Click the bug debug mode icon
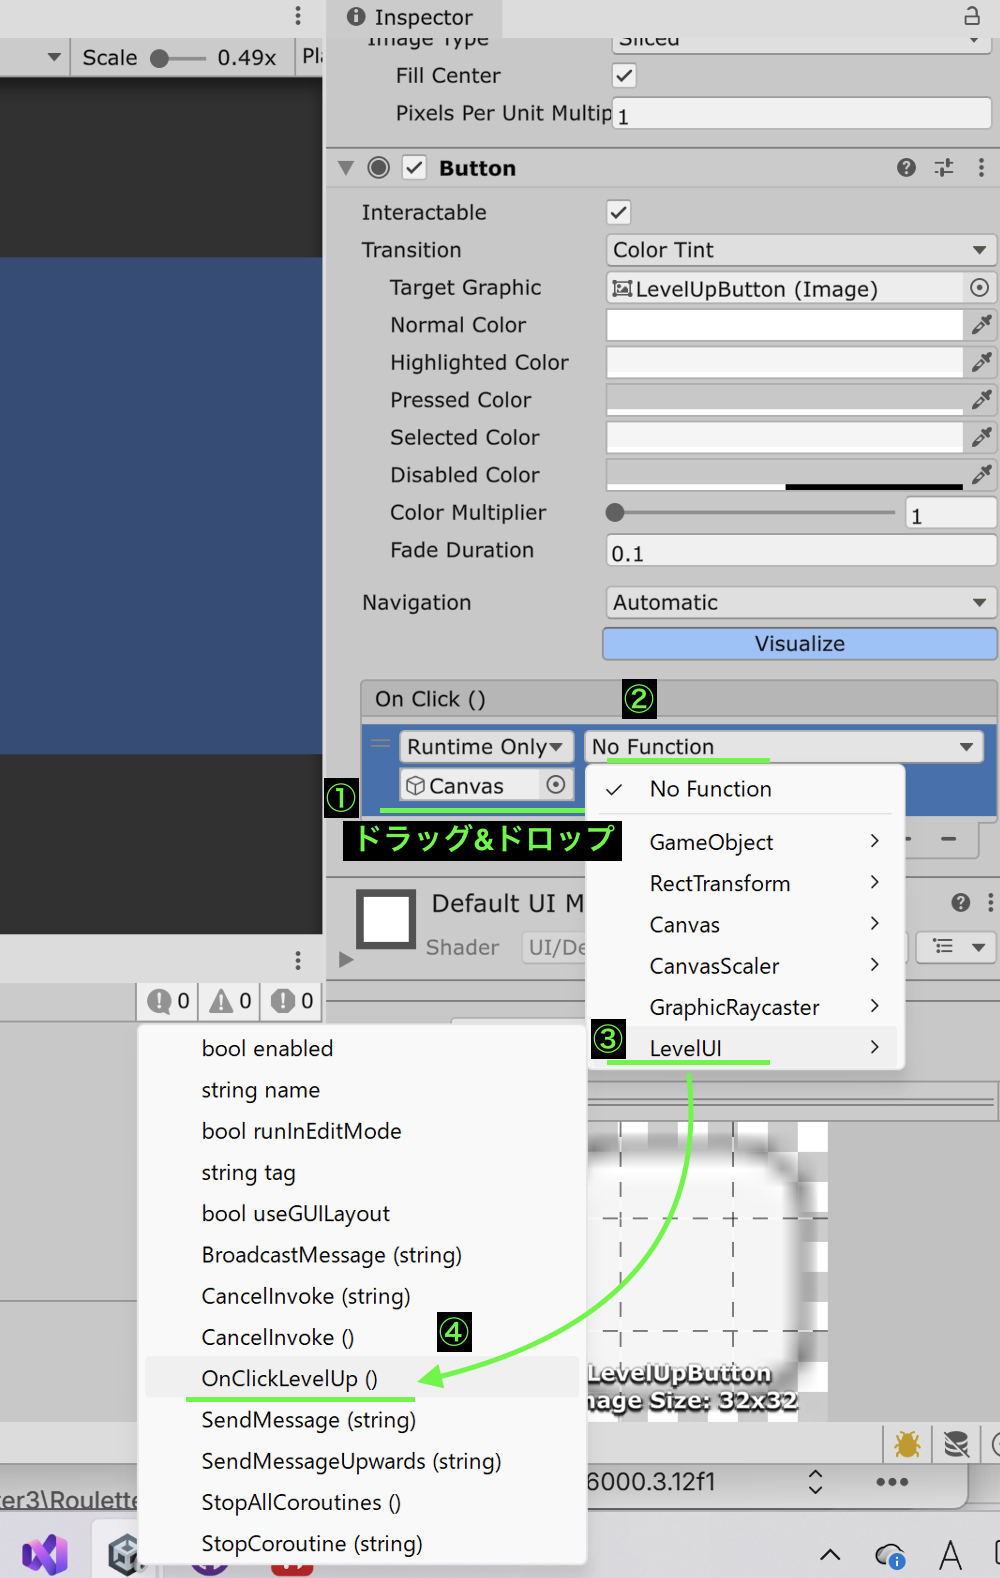This screenshot has width=1000, height=1578. (x=907, y=1444)
